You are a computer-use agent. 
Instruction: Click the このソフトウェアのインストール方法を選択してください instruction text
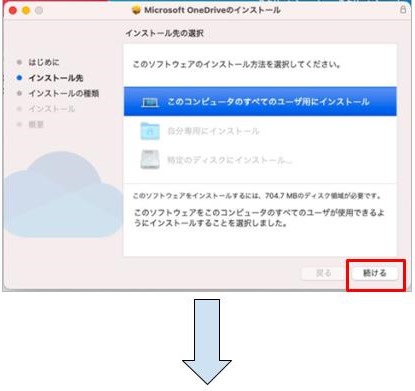(236, 64)
